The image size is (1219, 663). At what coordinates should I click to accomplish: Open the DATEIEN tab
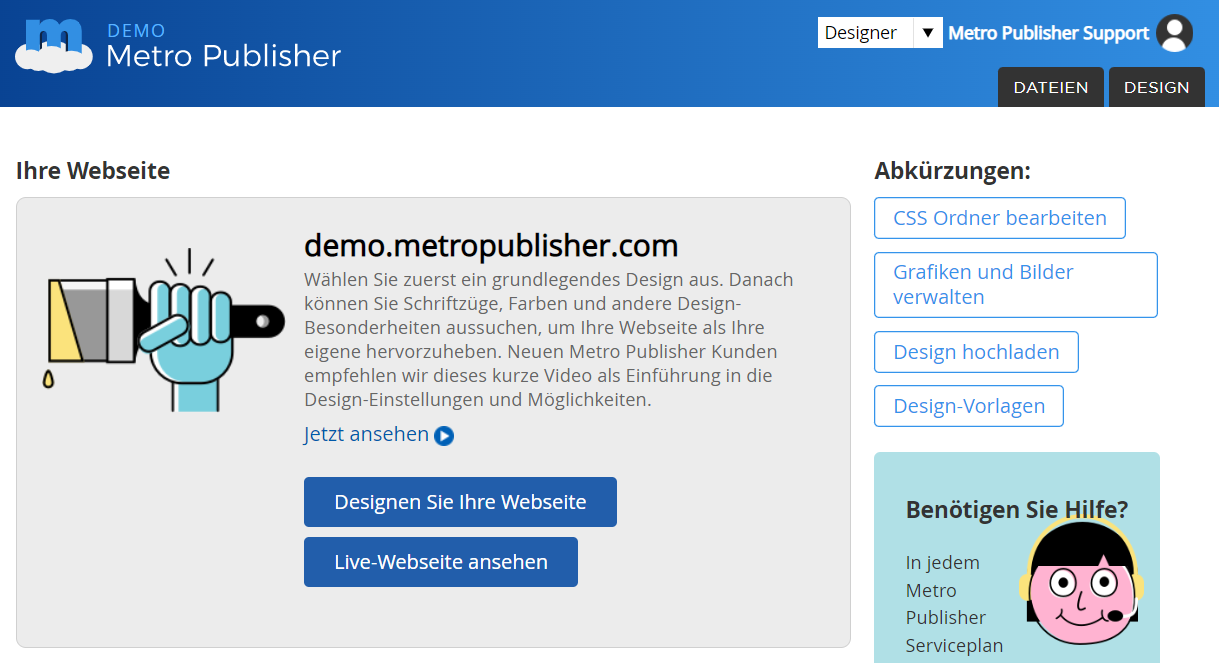pyautogui.click(x=1051, y=87)
